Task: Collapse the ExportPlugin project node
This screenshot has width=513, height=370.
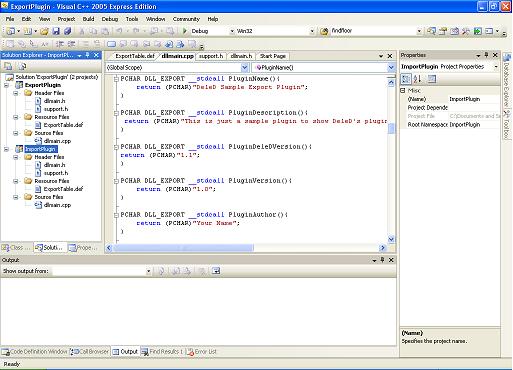Action: 6,85
